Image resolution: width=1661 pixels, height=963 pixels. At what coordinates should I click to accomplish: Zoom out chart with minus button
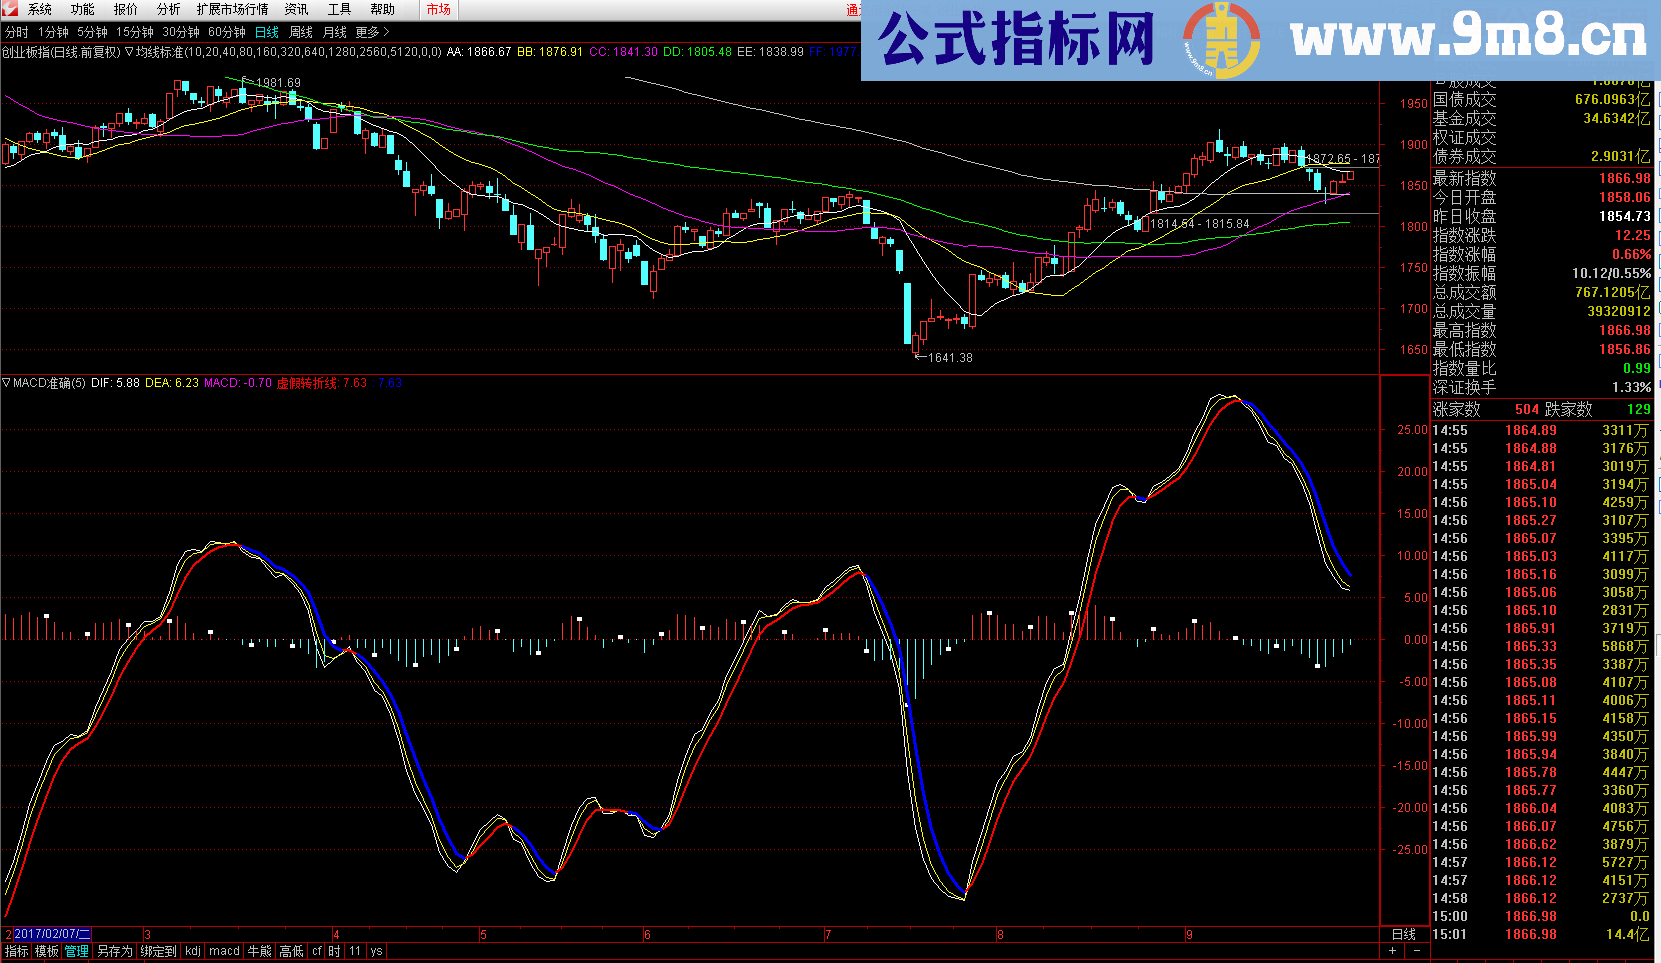[x=1416, y=951]
